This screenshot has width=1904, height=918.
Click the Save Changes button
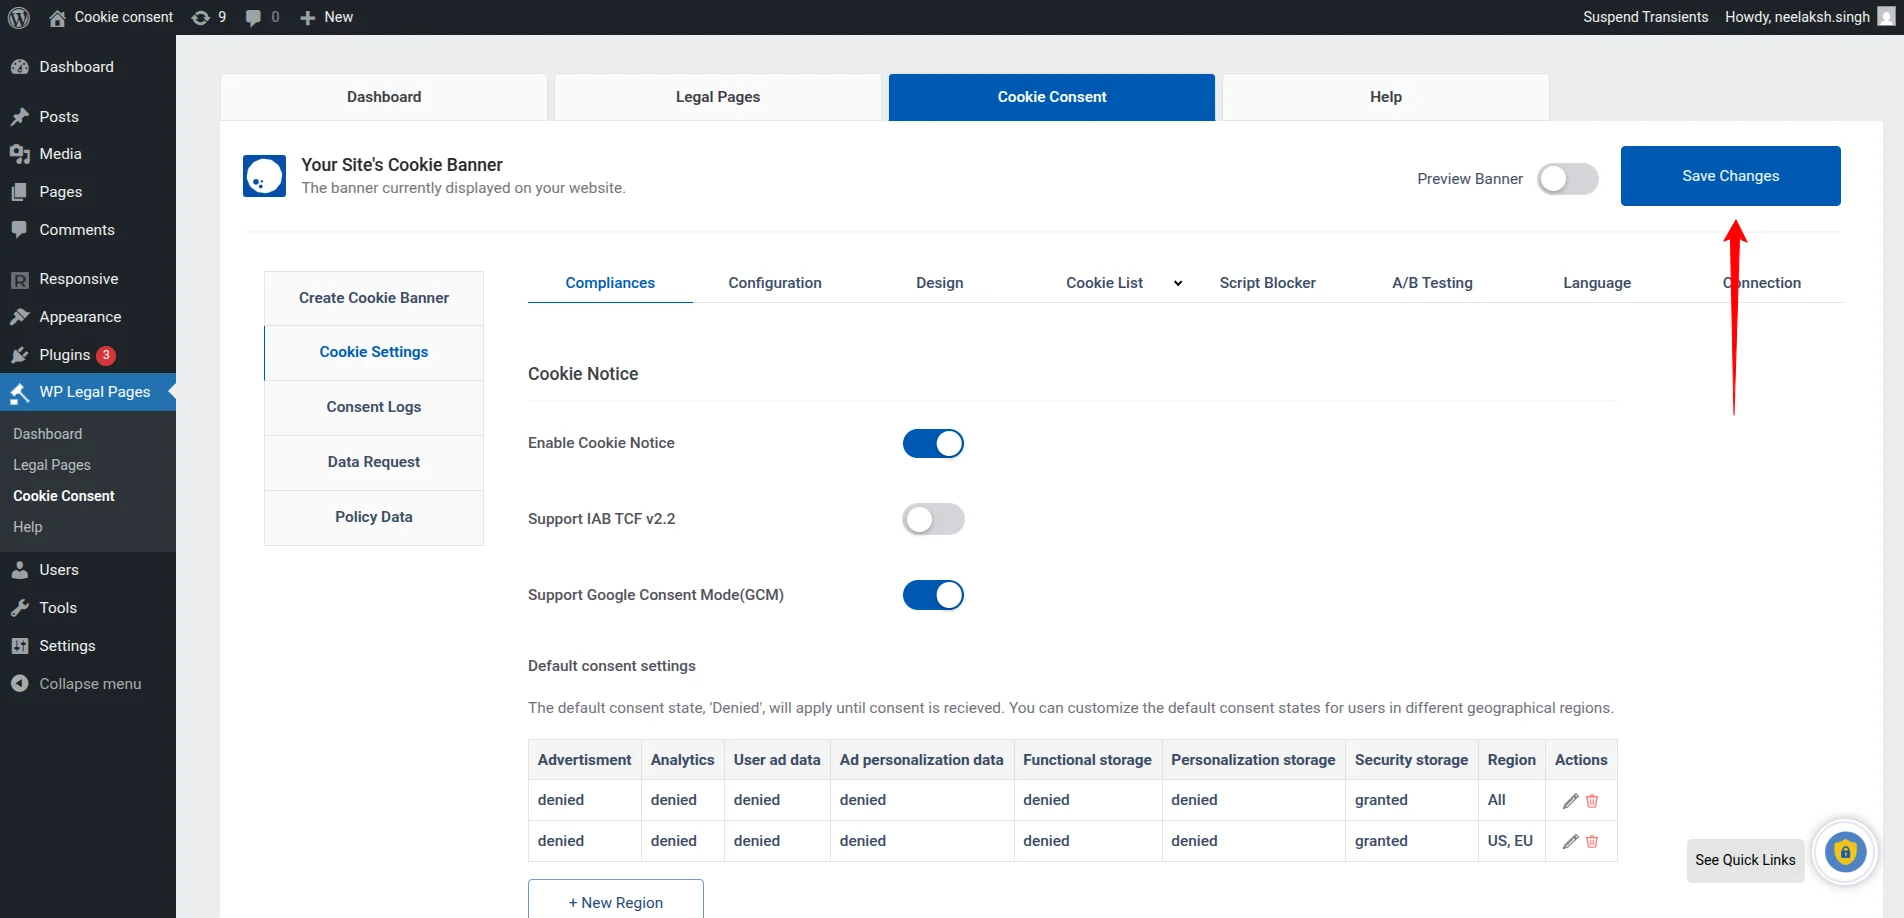coord(1730,176)
